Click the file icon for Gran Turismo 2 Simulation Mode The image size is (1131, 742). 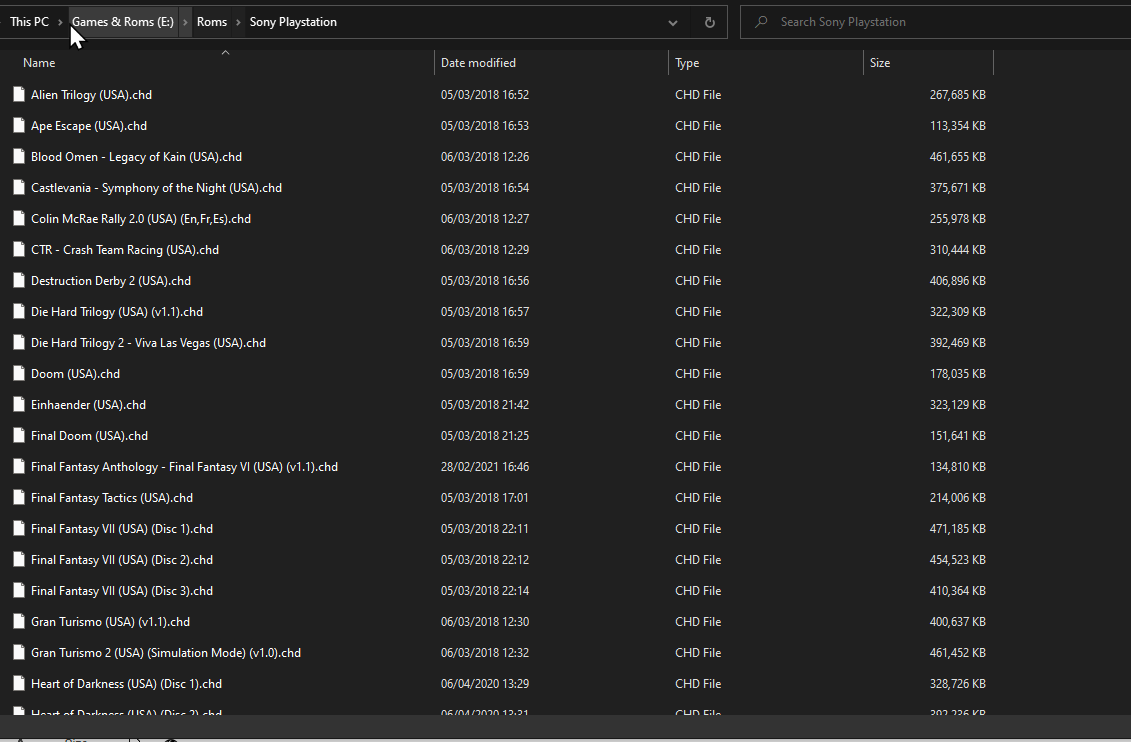[19, 653]
